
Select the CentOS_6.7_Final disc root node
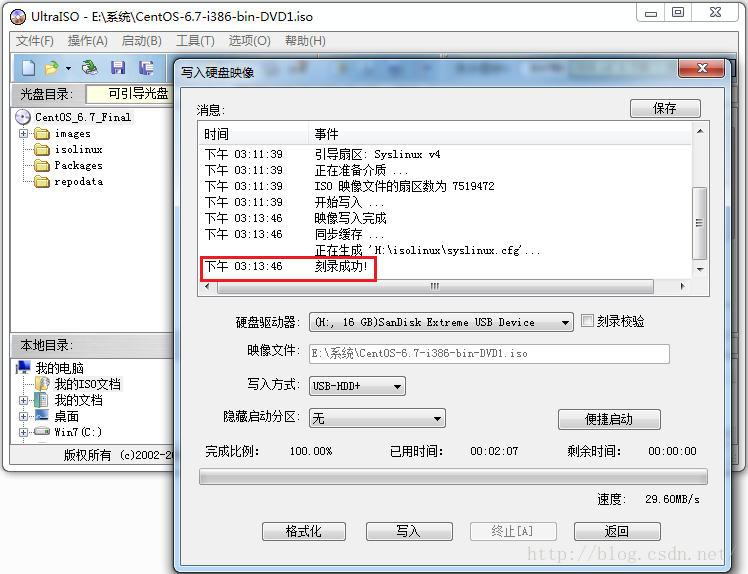pos(83,117)
